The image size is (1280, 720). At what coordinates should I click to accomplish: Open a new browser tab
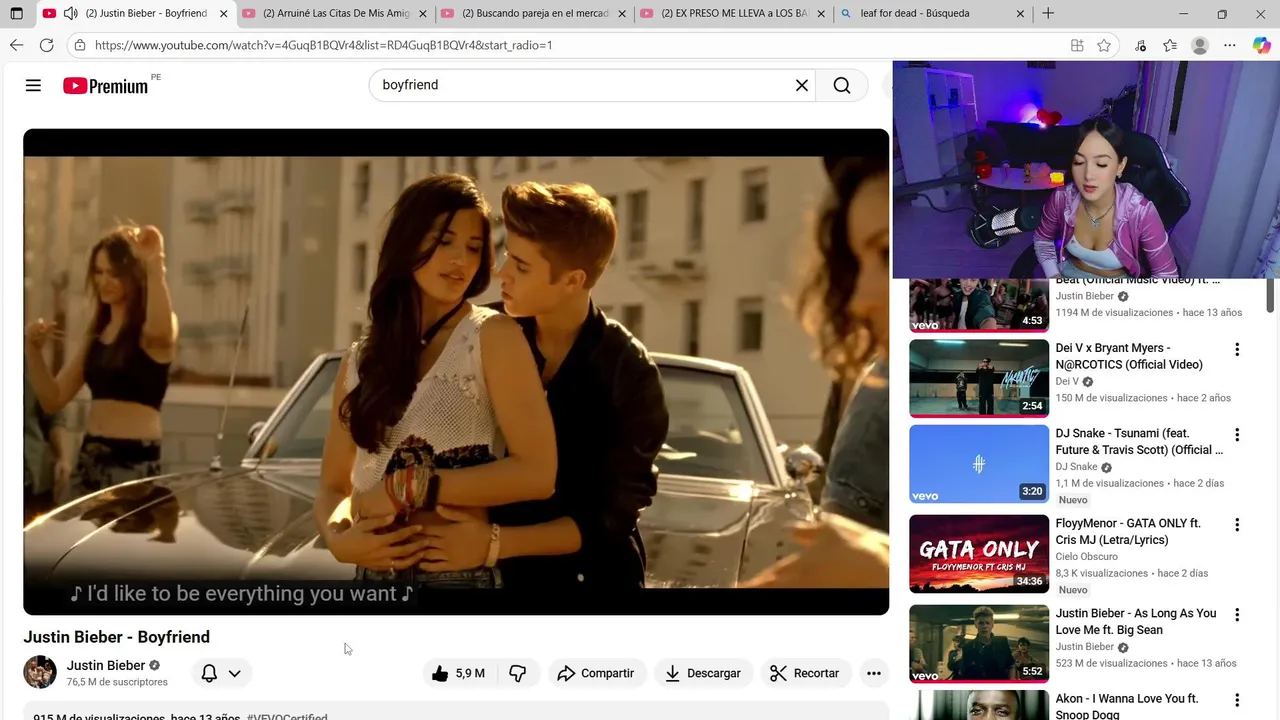click(1048, 14)
